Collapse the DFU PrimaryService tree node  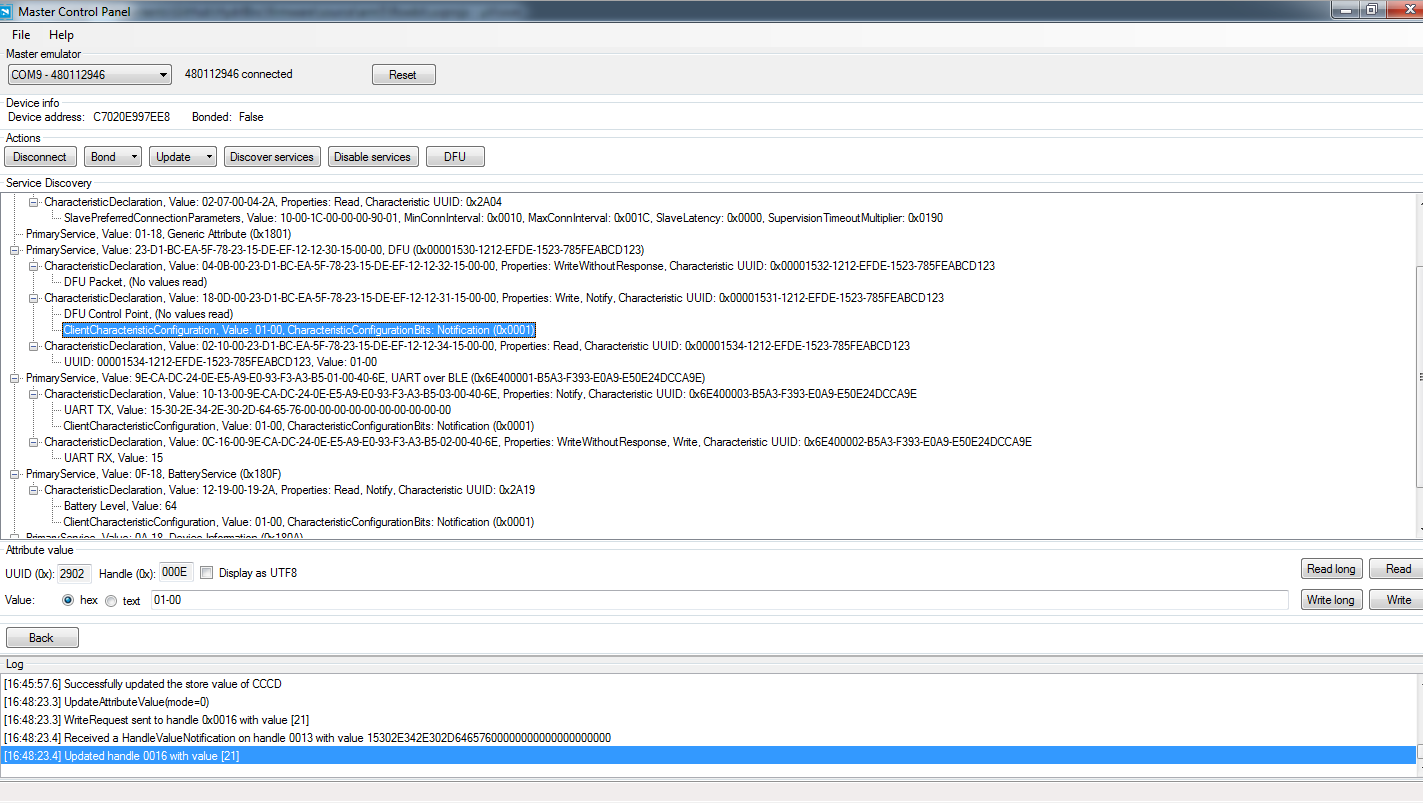pos(15,250)
